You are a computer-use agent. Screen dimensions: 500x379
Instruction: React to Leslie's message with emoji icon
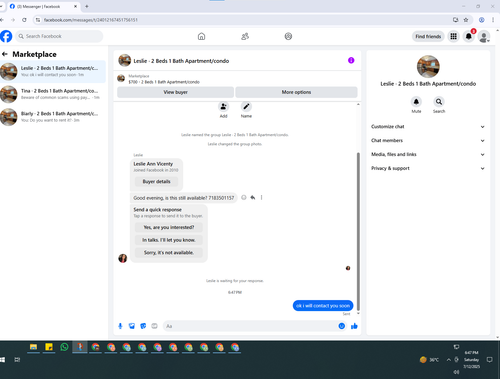point(244,198)
